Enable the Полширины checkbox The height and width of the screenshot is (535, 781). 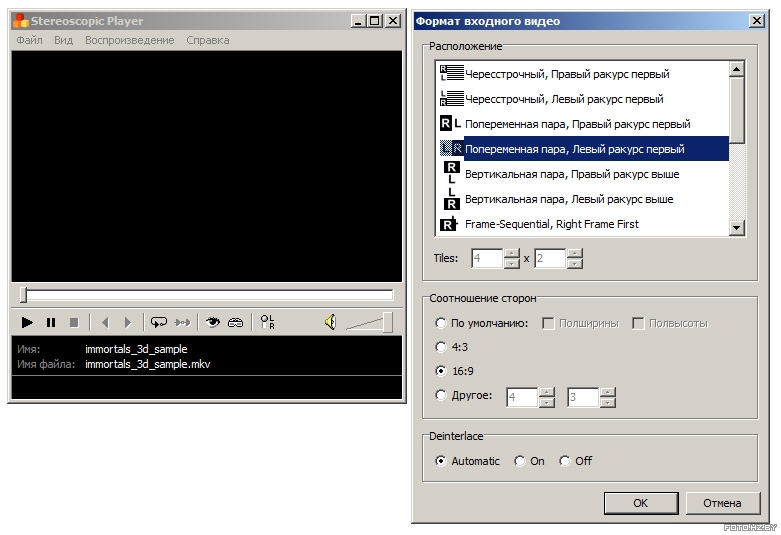click(580, 323)
